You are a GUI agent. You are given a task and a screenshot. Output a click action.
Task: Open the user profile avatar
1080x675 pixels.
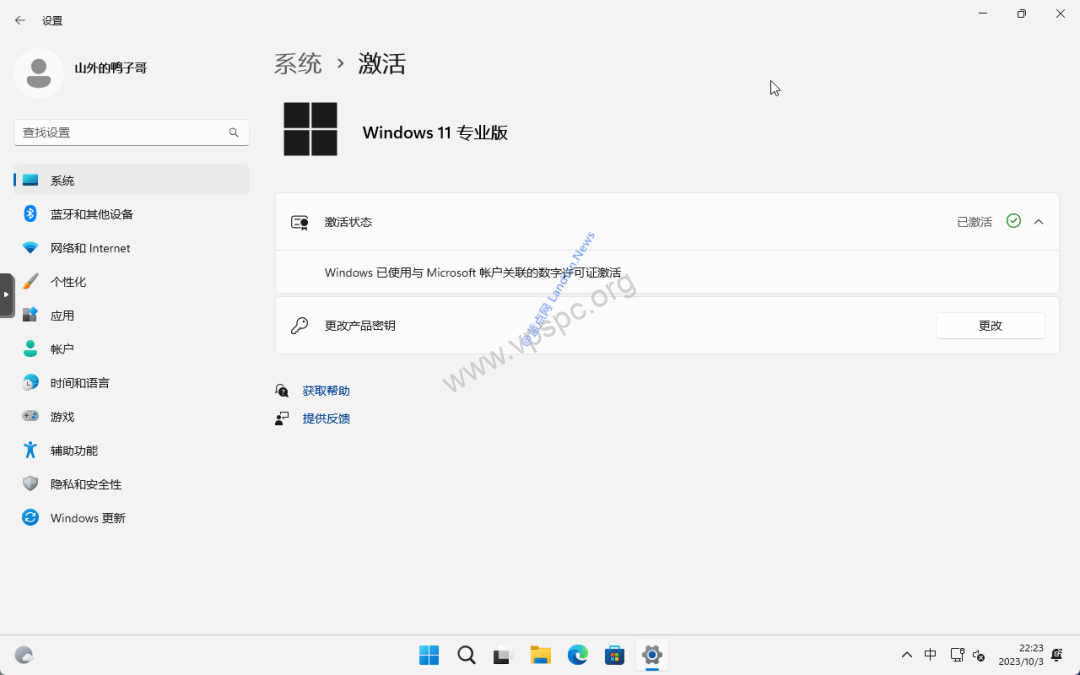[39, 72]
